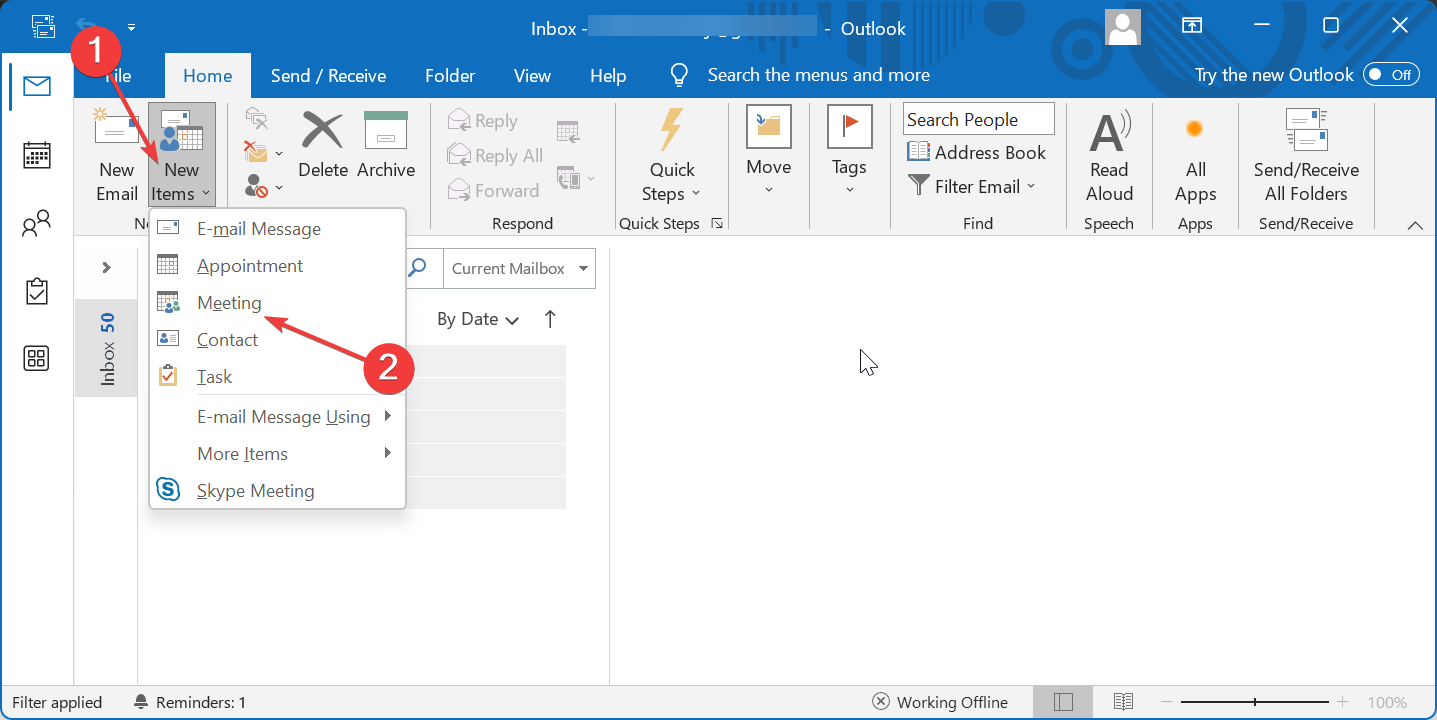Open the People contacts sidebar icon
1437x720 pixels.
point(37,225)
